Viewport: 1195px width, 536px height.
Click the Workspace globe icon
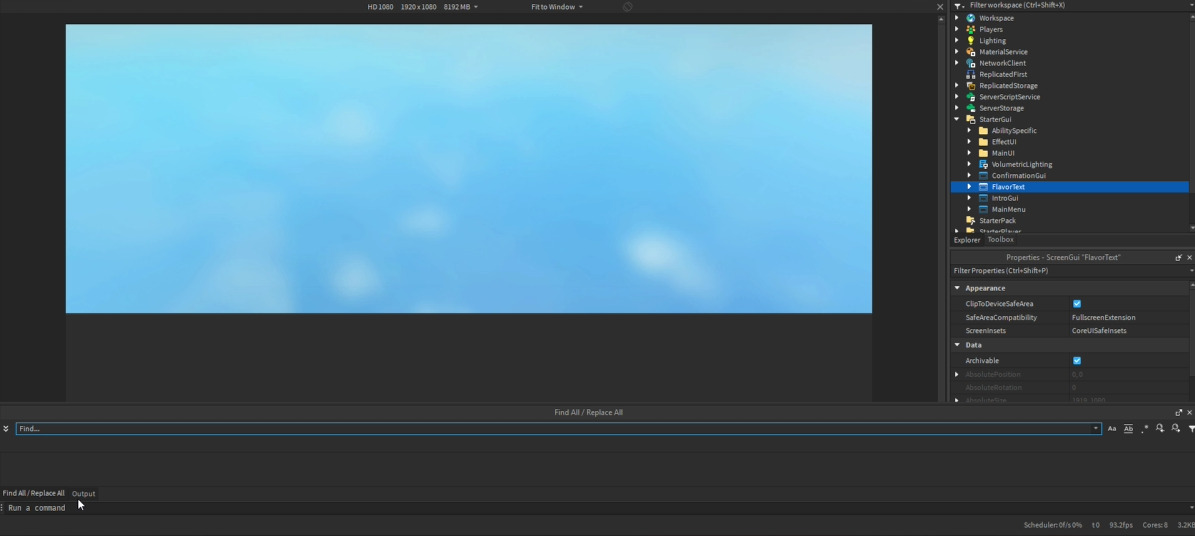(x=970, y=18)
